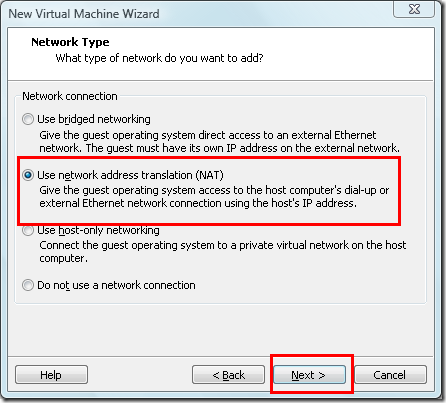Go to previous step with Back

coord(228,375)
